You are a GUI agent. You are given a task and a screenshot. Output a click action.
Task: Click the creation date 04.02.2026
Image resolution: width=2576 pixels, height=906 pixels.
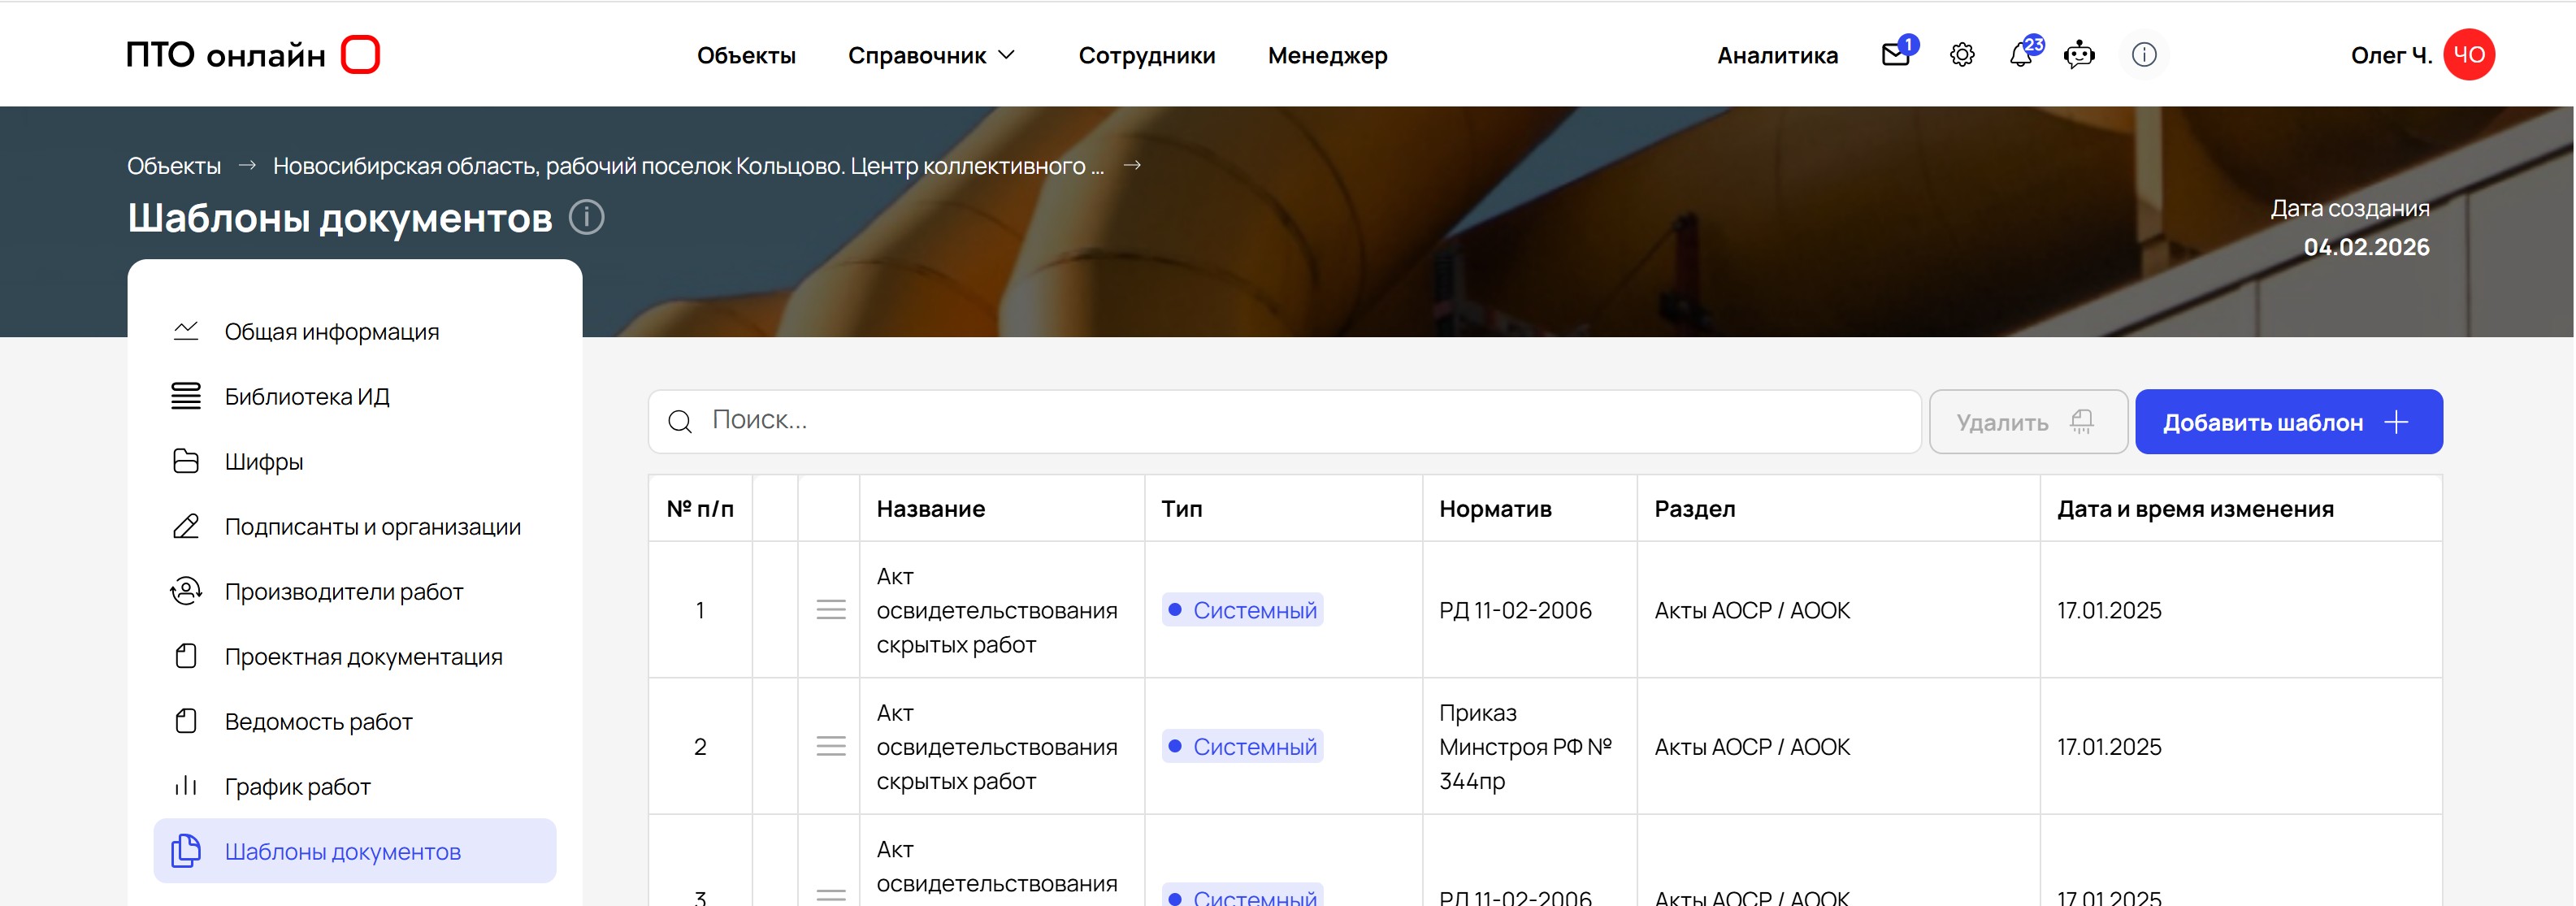point(2366,247)
